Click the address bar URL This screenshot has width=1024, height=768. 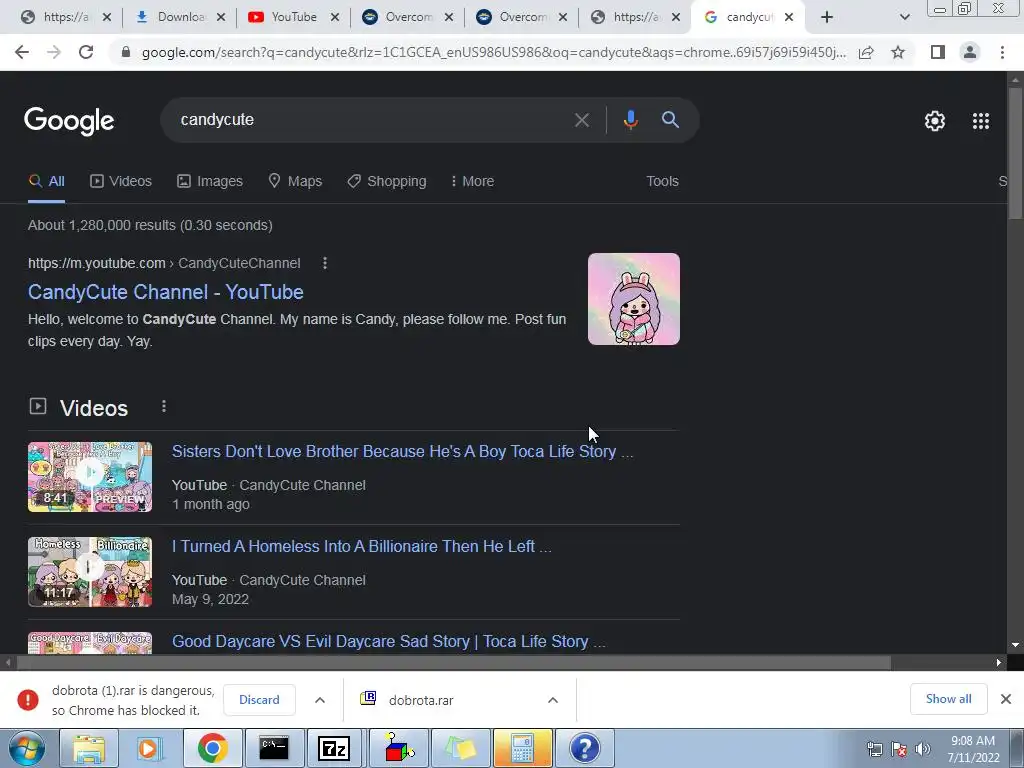[x=493, y=52]
